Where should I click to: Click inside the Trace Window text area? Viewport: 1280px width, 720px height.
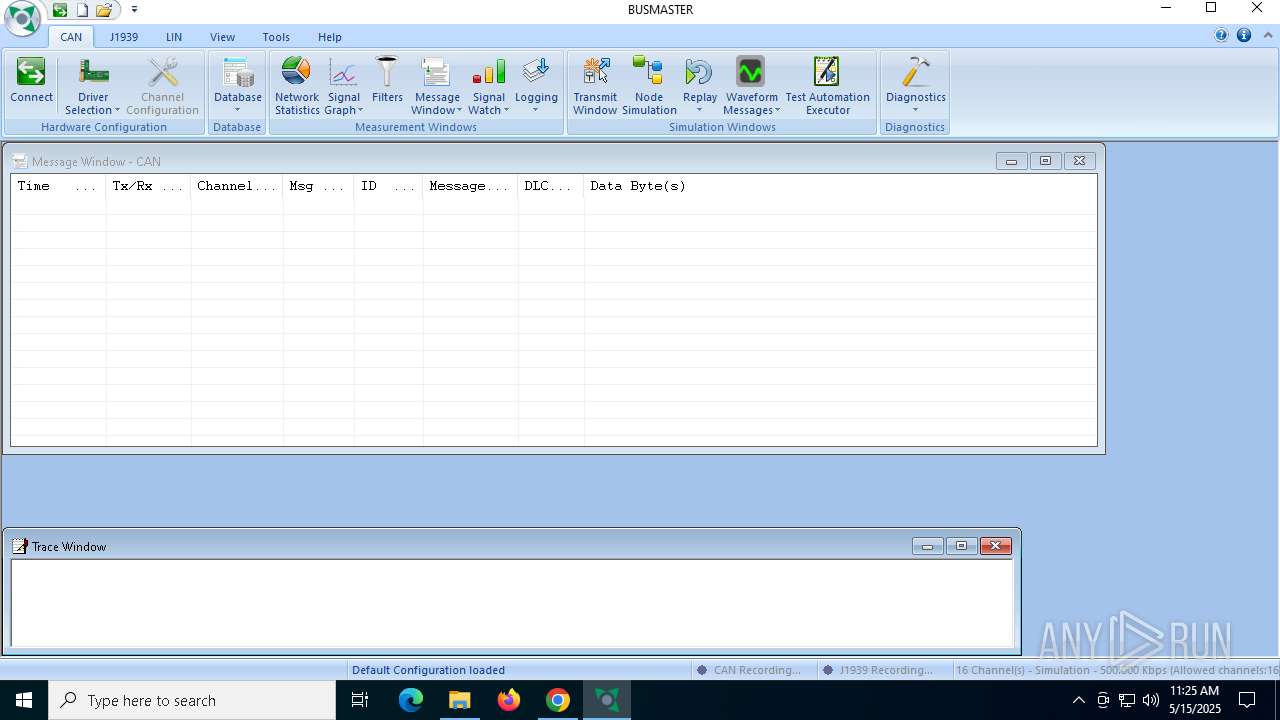(512, 603)
